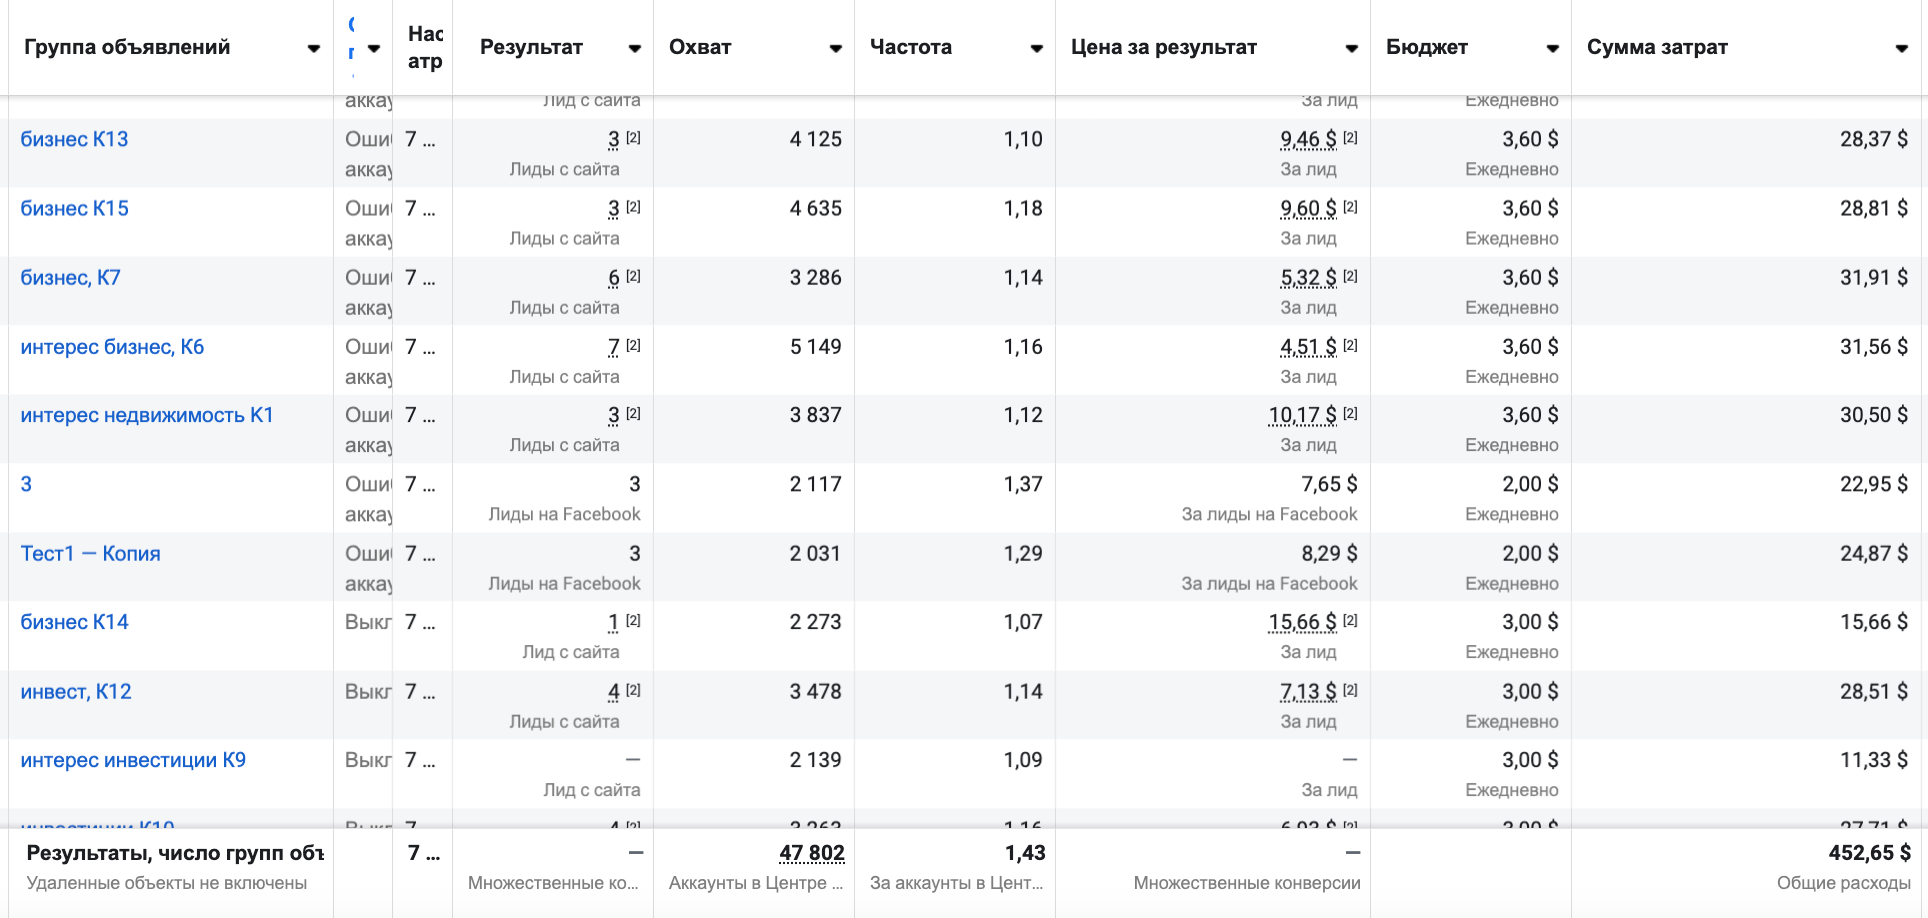Open ad set интерес бизнес, К6

point(112,347)
